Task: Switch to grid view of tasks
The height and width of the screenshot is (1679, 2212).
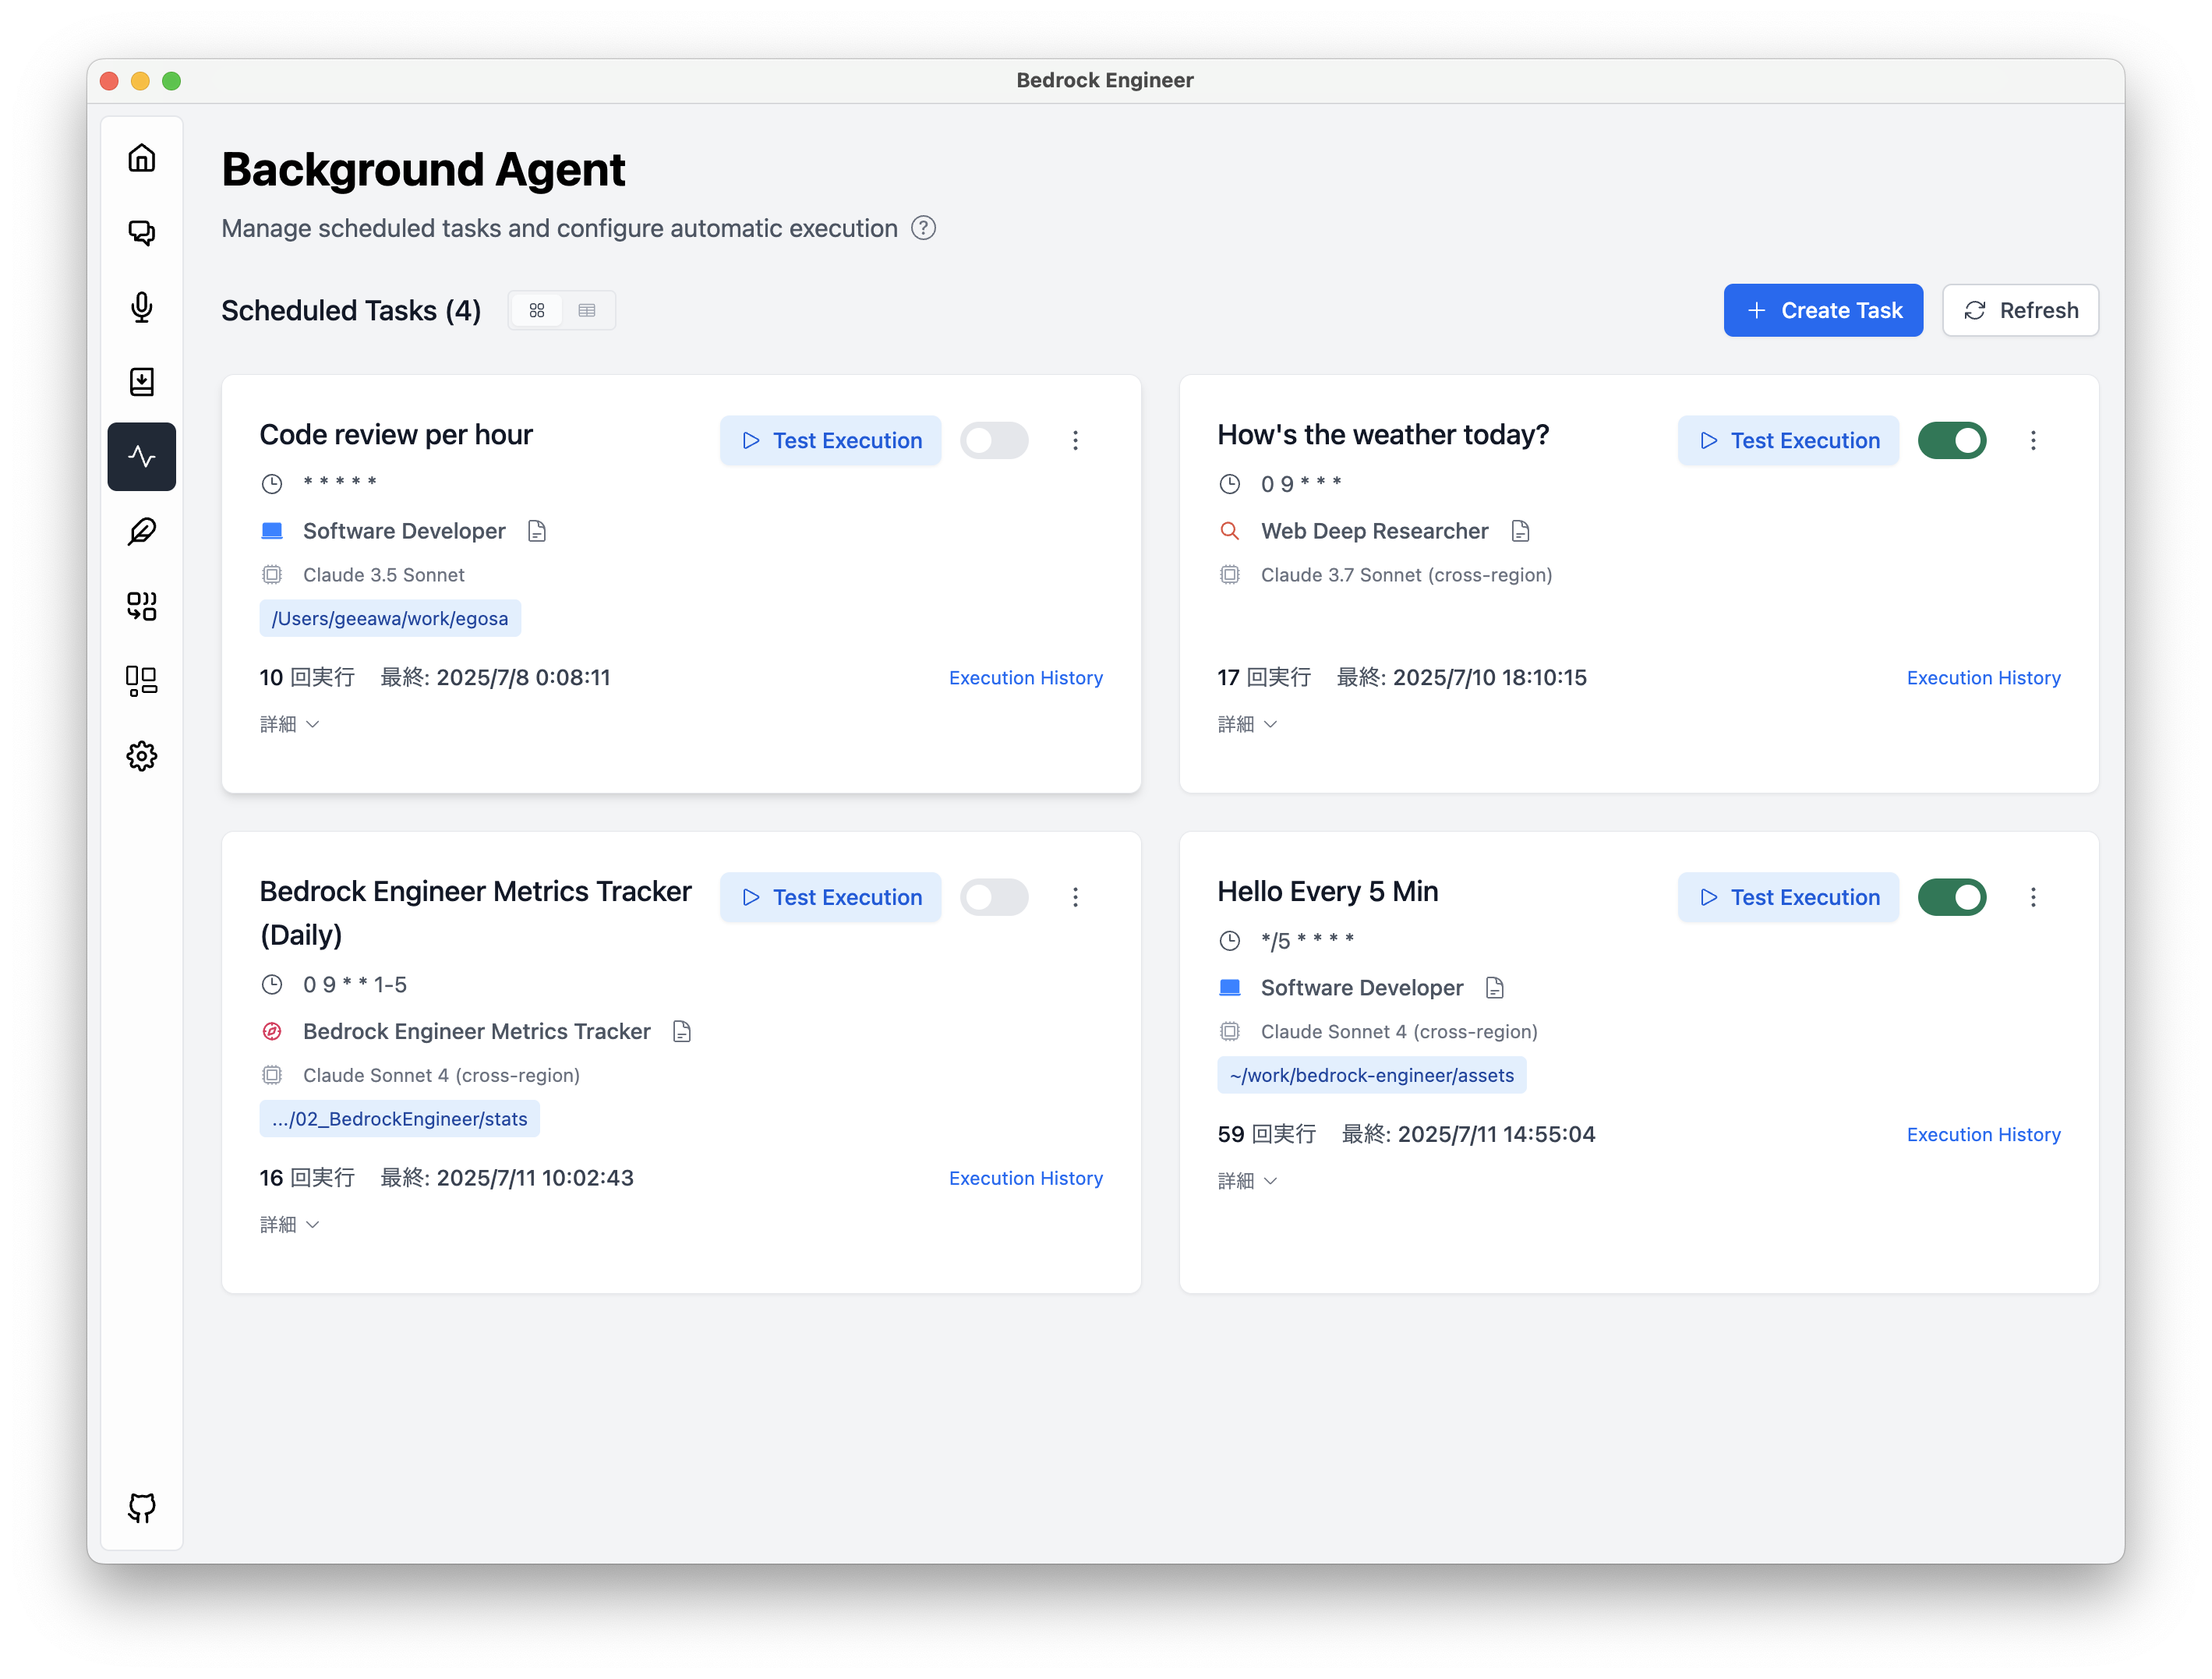Action: tap(537, 310)
